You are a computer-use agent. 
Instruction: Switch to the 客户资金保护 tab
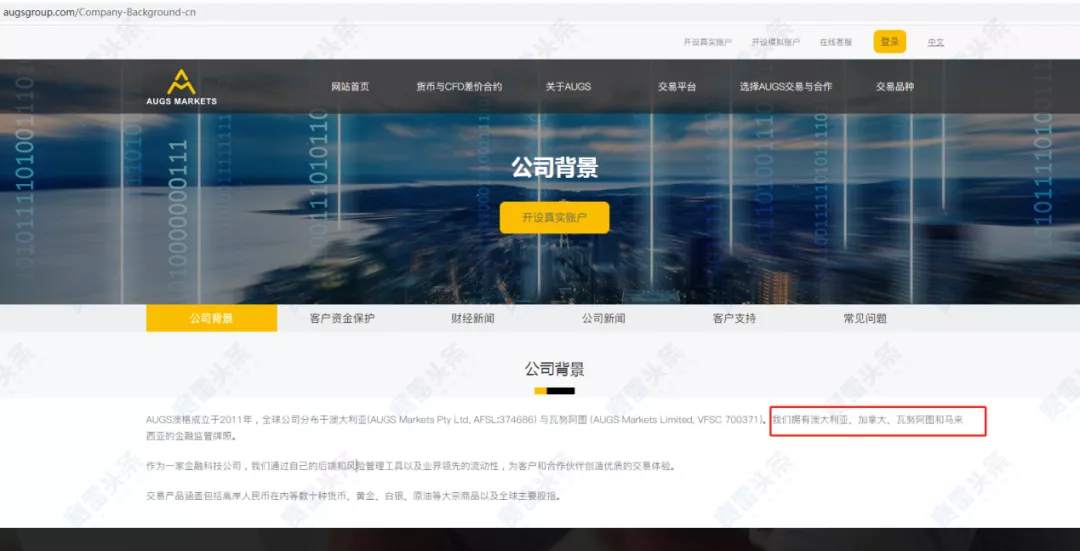pos(342,318)
